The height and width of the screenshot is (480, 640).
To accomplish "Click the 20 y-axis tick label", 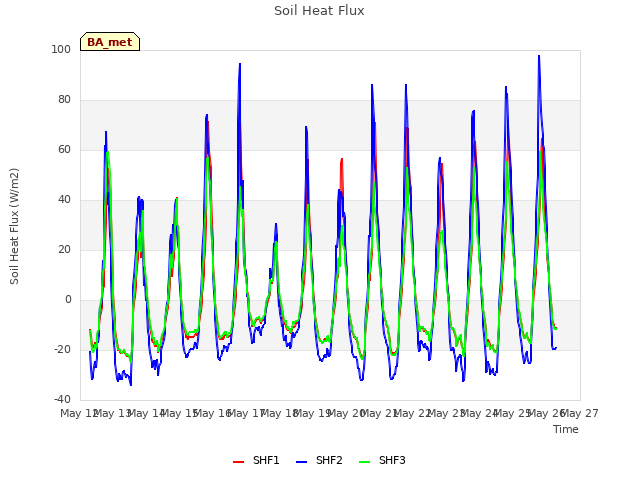I will pos(64,249).
